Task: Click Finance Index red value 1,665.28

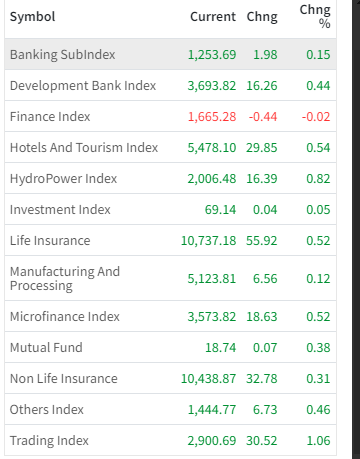Action: pos(212,117)
